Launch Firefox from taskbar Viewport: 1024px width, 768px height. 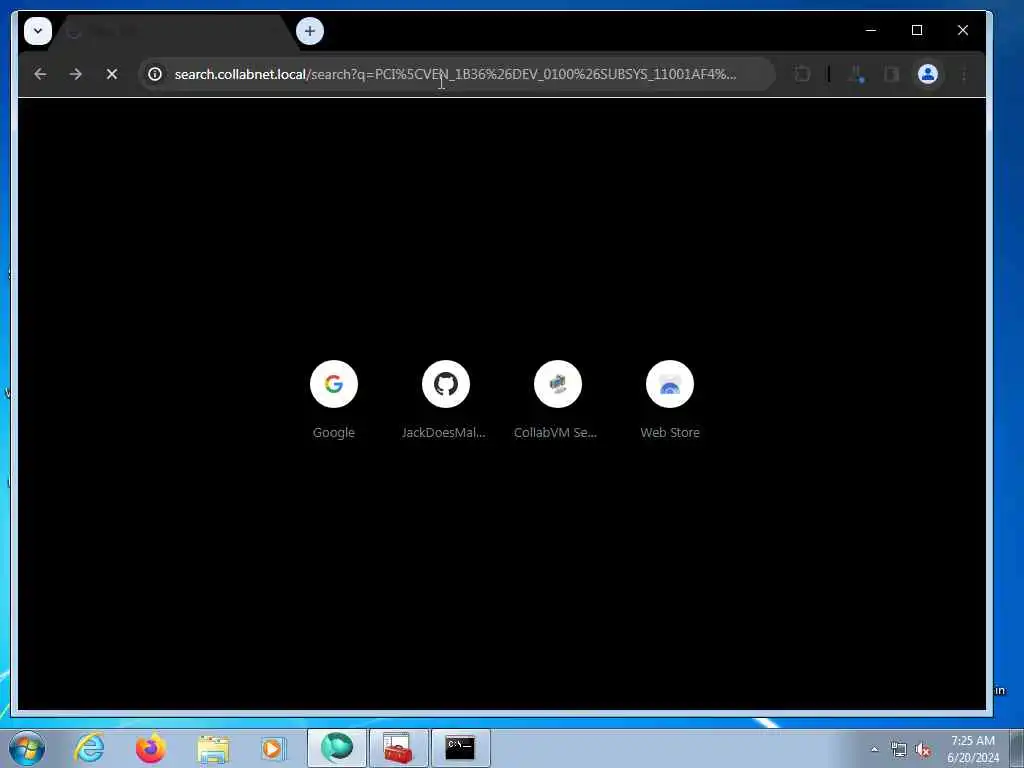(x=150, y=748)
